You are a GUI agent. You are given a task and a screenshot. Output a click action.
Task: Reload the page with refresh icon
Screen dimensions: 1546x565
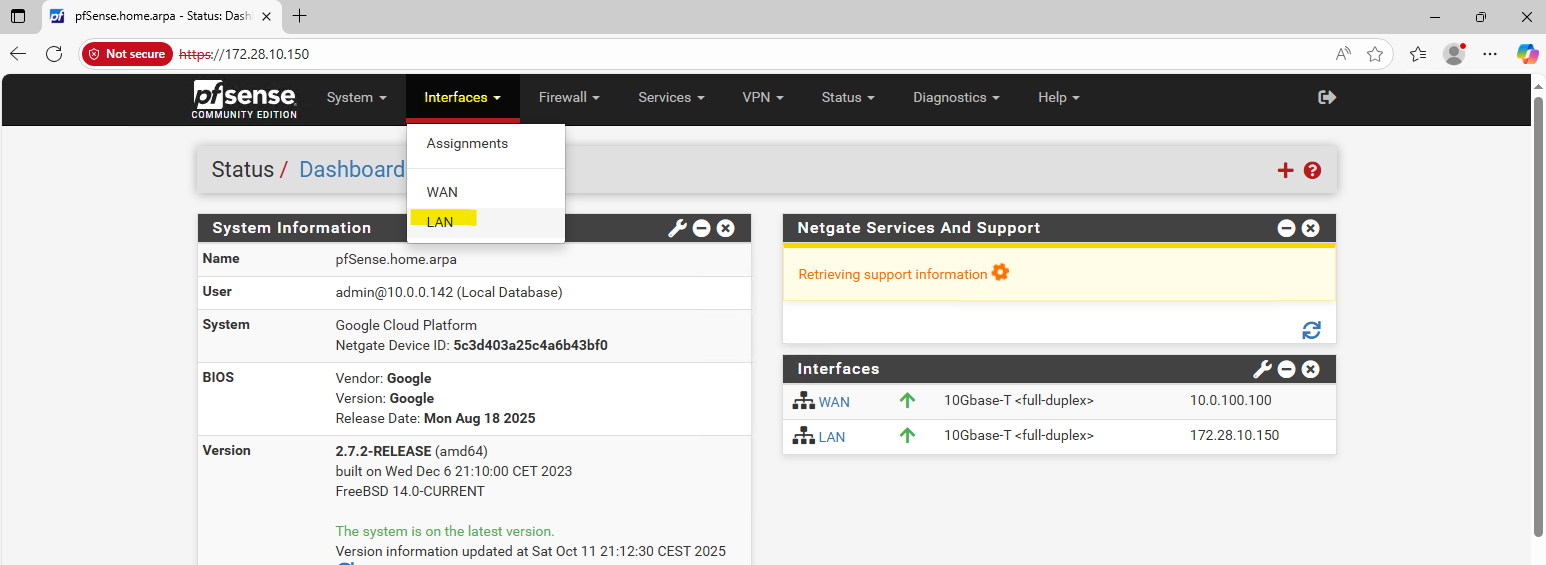(54, 54)
